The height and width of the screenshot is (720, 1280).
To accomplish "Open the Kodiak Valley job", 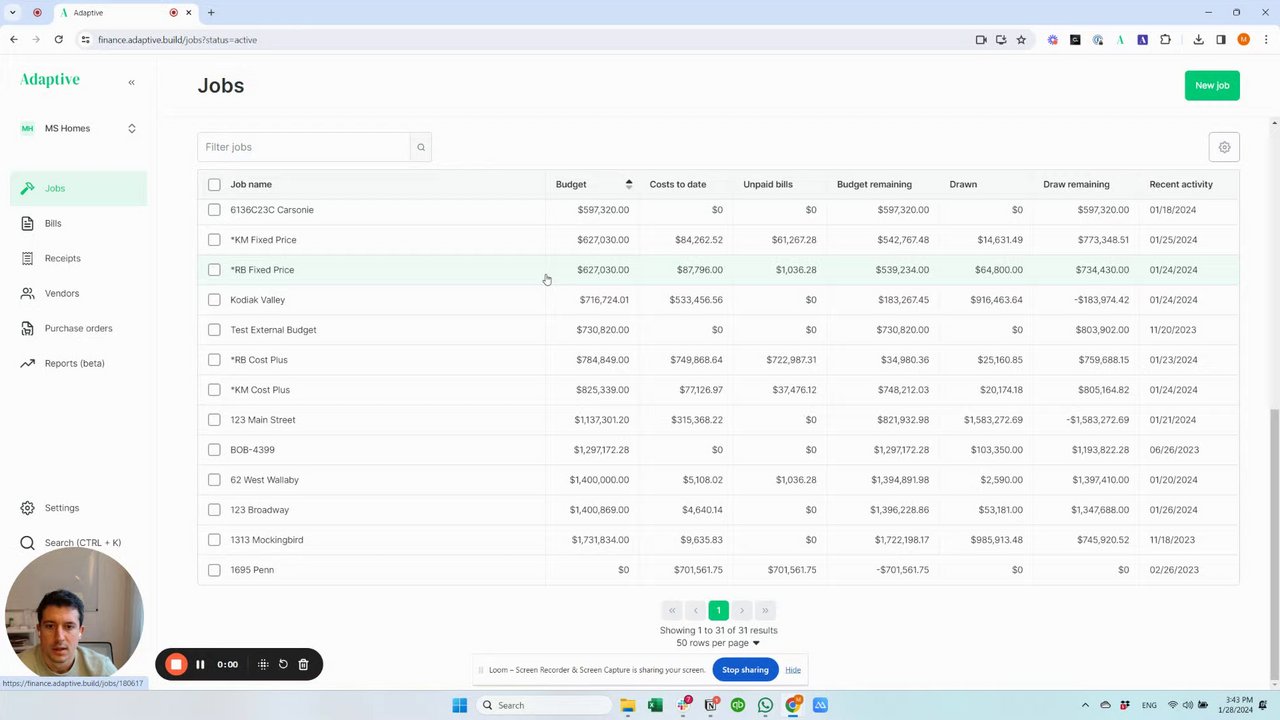I will 257,300.
